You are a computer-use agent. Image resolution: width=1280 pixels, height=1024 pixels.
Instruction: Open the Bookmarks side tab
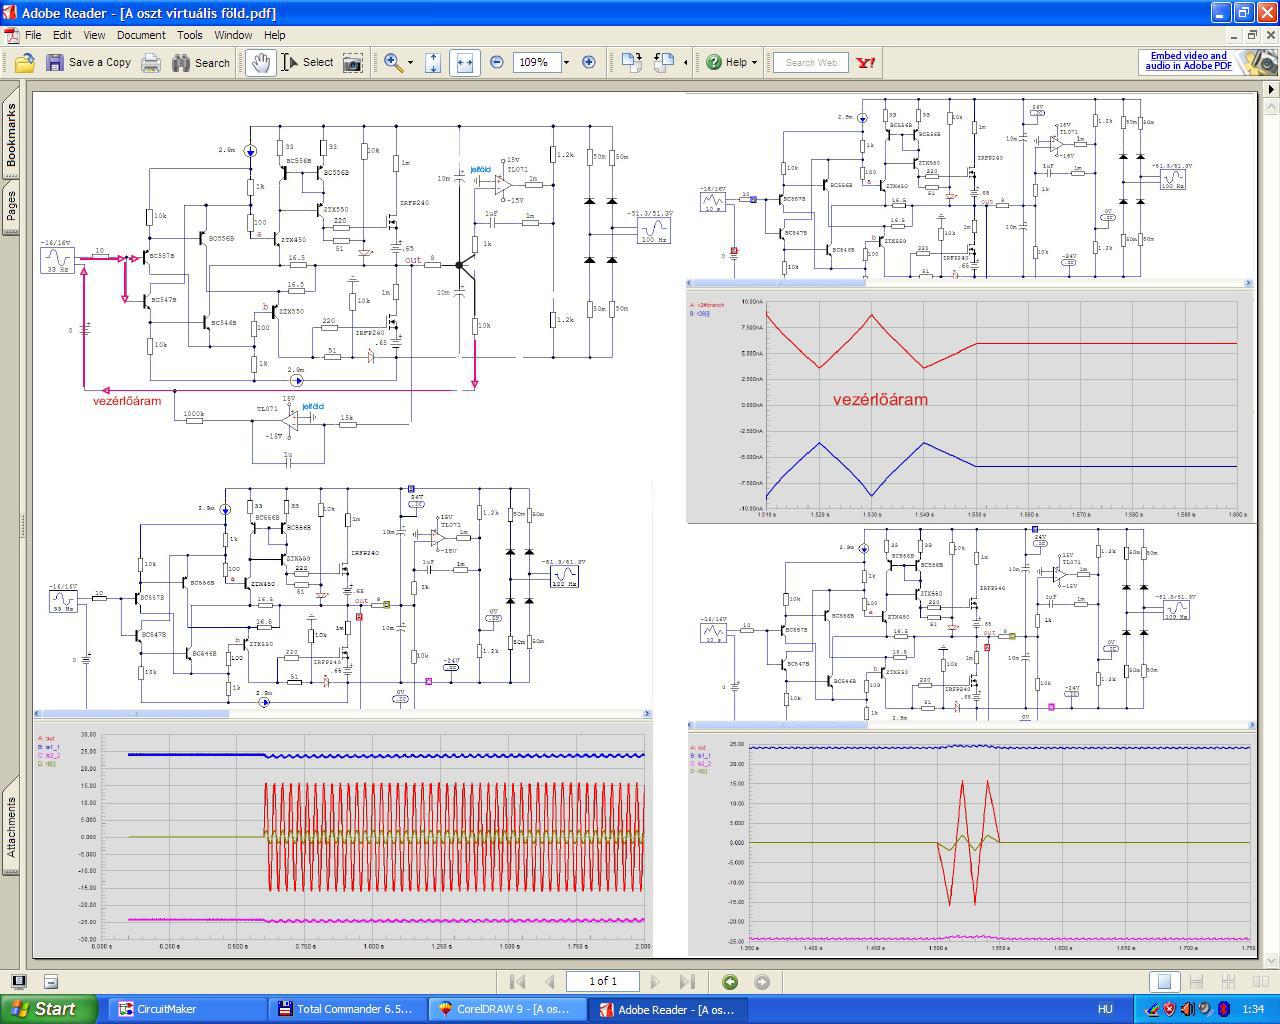coord(12,135)
